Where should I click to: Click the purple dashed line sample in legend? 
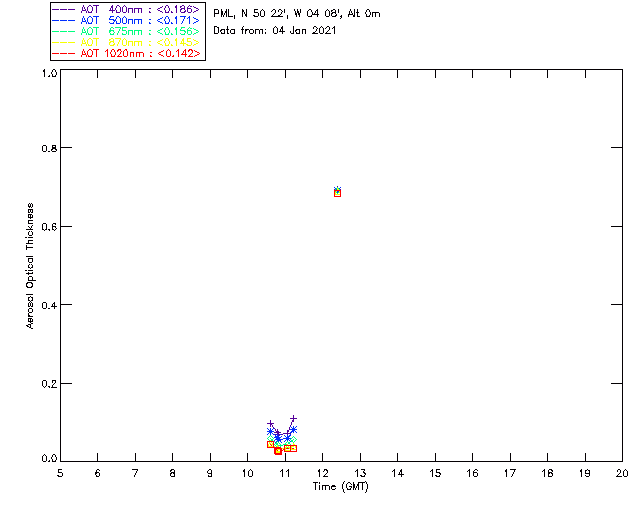click(64, 9)
